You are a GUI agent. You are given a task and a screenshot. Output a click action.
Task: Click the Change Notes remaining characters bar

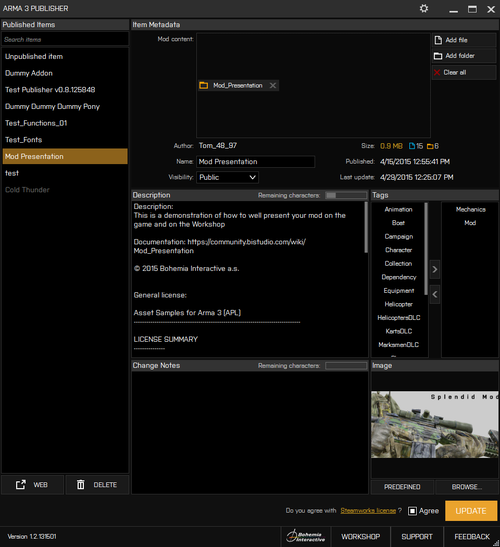346,366
